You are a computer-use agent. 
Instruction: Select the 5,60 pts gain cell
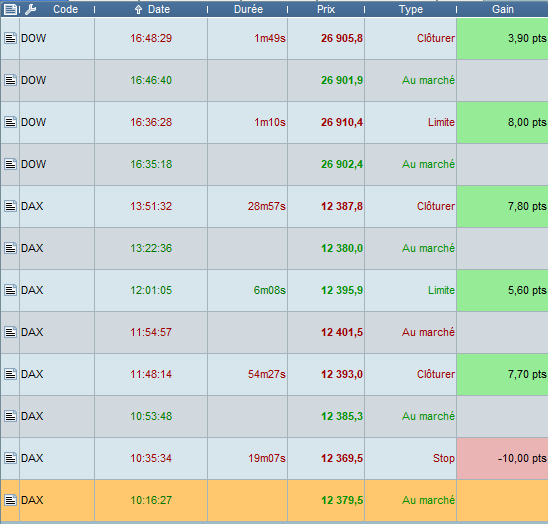click(x=502, y=290)
